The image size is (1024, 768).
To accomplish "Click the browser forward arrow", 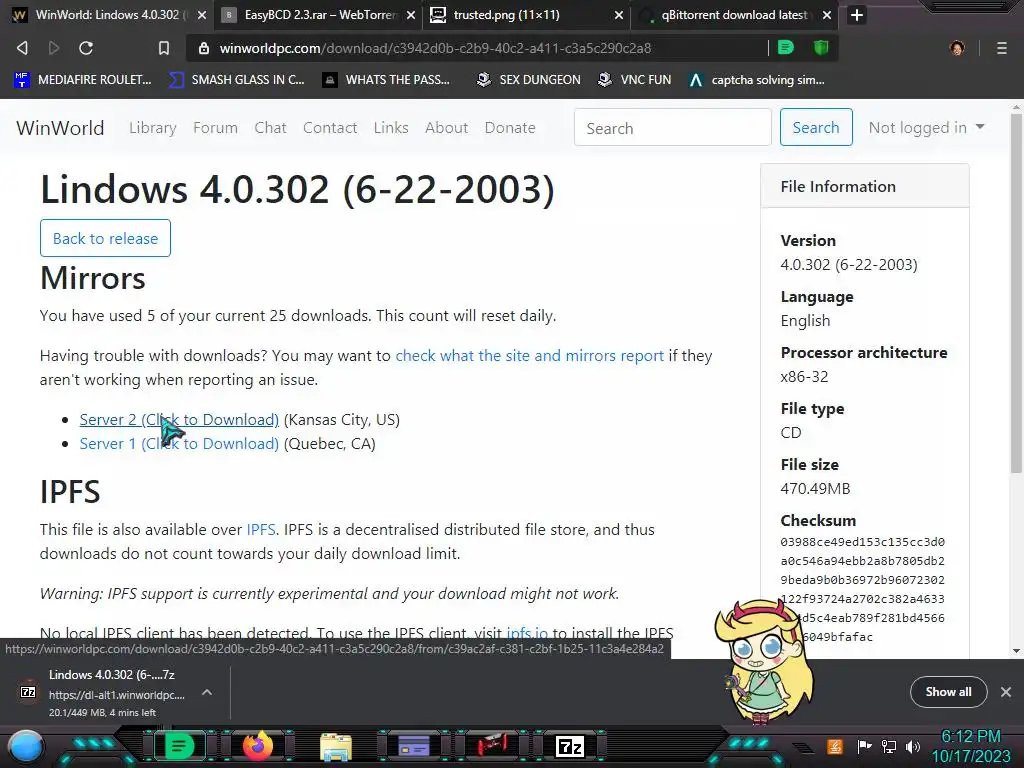I will 54,48.
